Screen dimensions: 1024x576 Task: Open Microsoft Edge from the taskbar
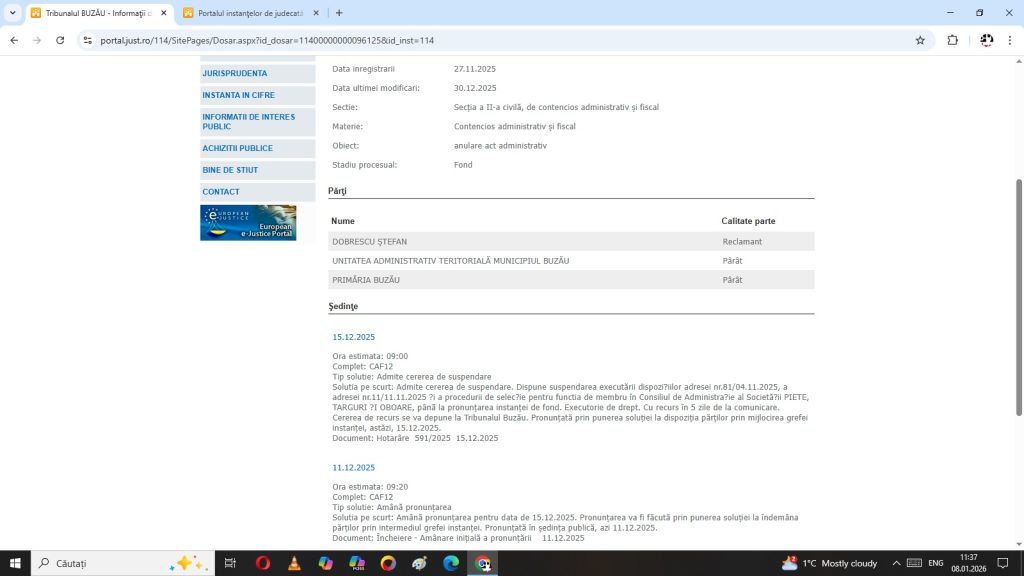(x=450, y=563)
